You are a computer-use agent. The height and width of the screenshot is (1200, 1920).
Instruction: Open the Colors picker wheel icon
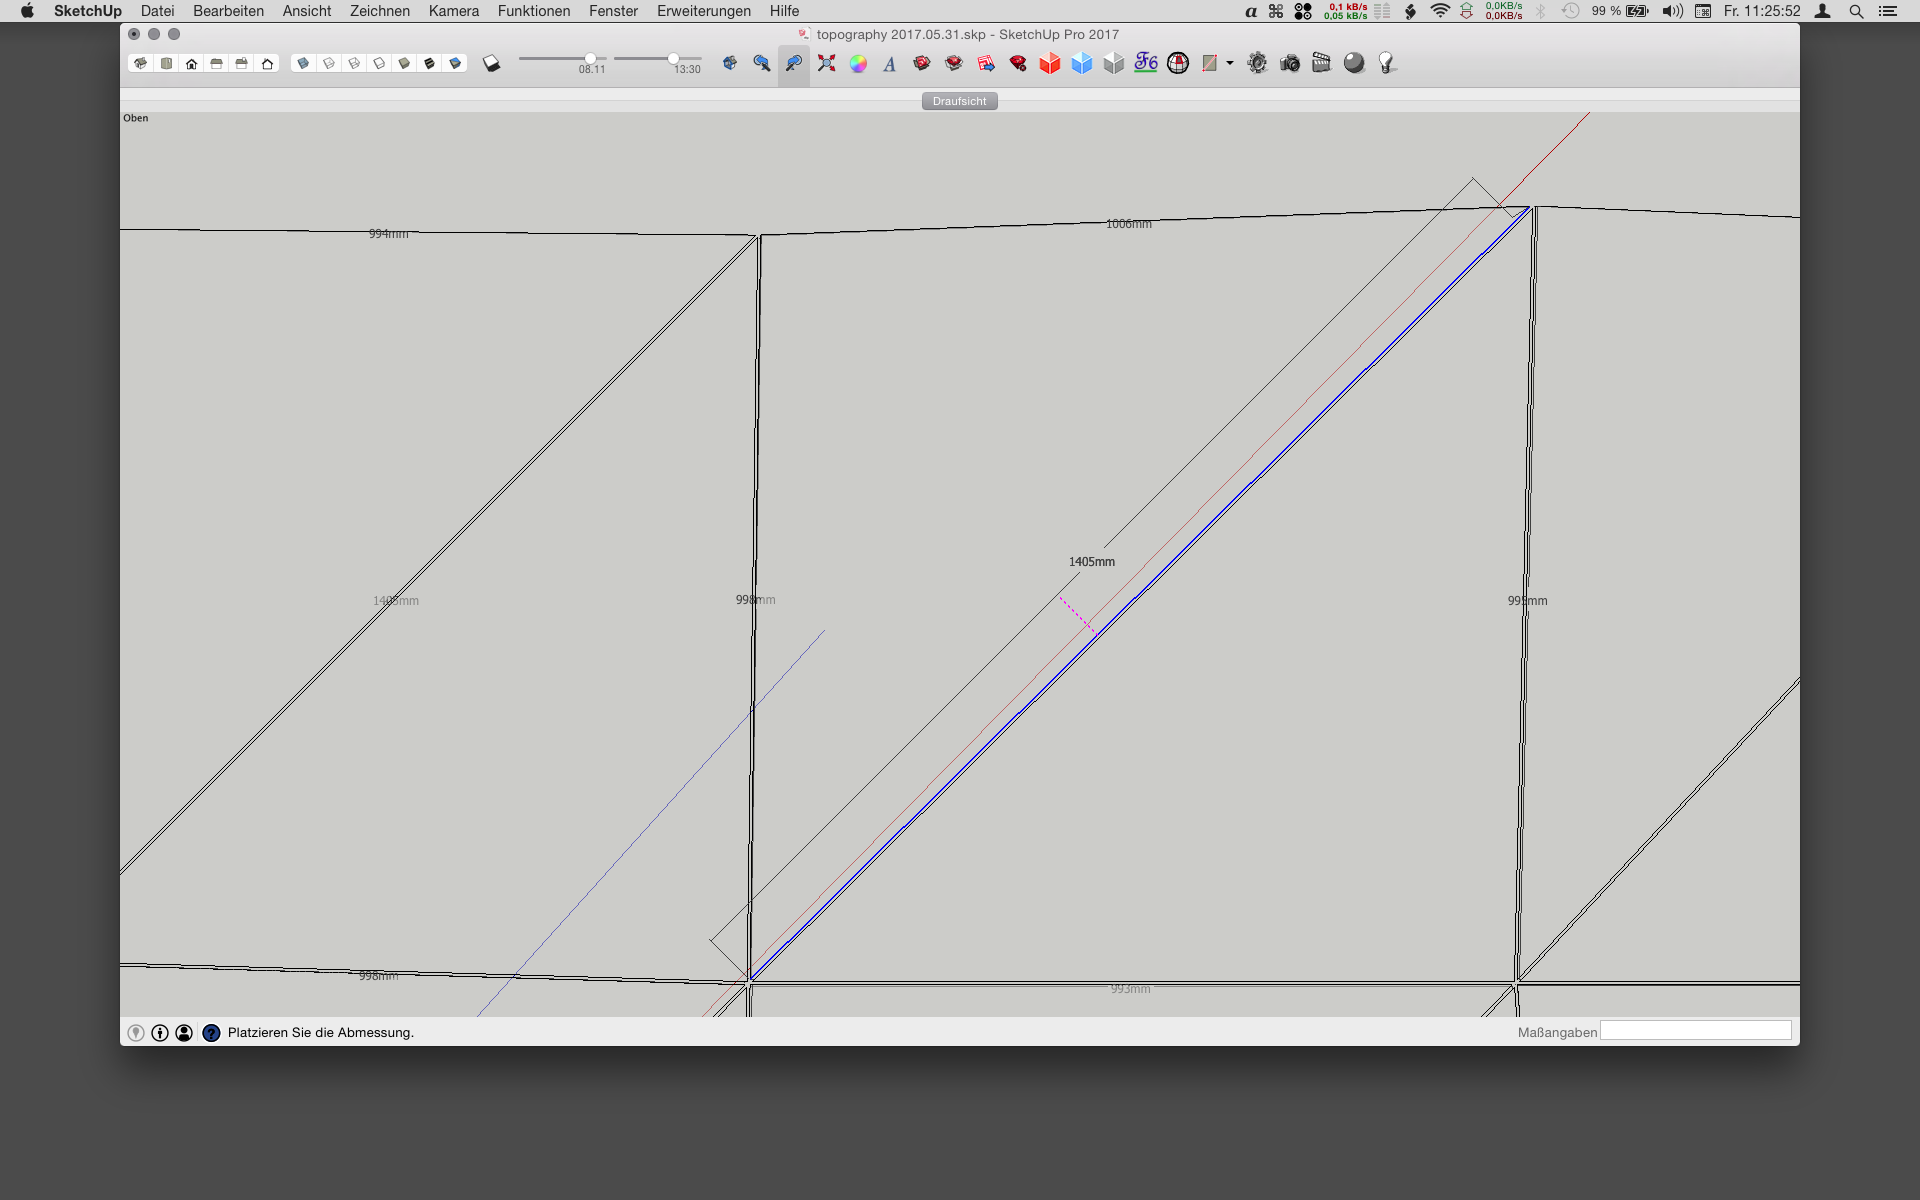[858, 63]
